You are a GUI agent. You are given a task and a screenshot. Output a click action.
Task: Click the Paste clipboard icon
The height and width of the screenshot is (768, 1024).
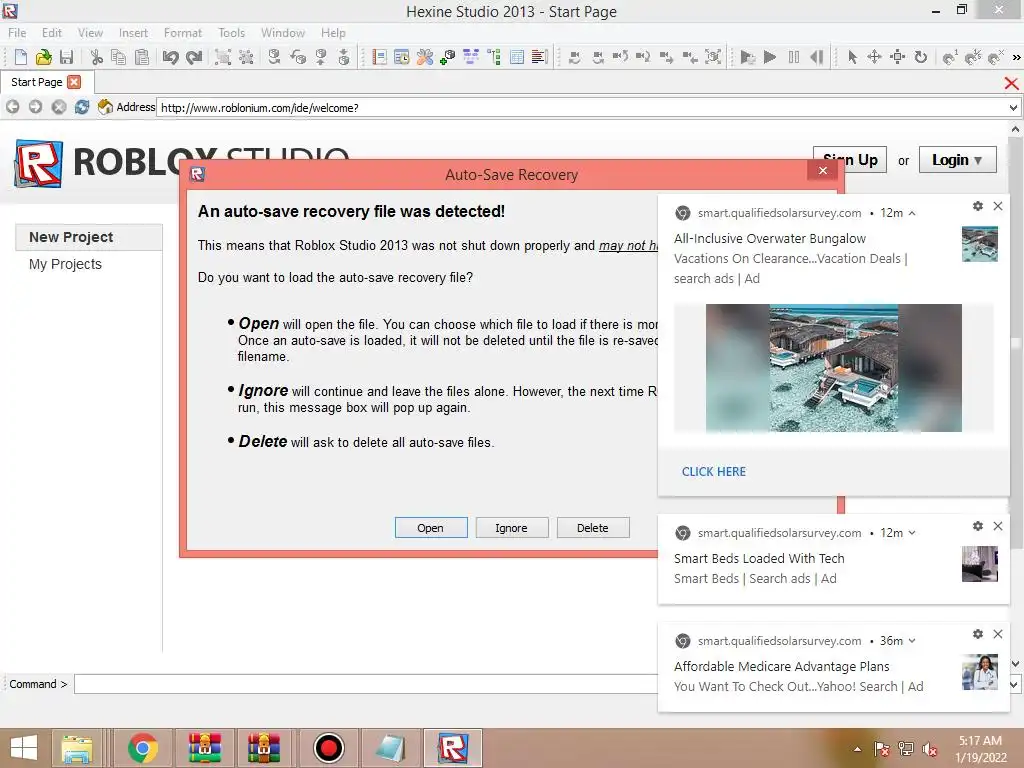[141, 57]
